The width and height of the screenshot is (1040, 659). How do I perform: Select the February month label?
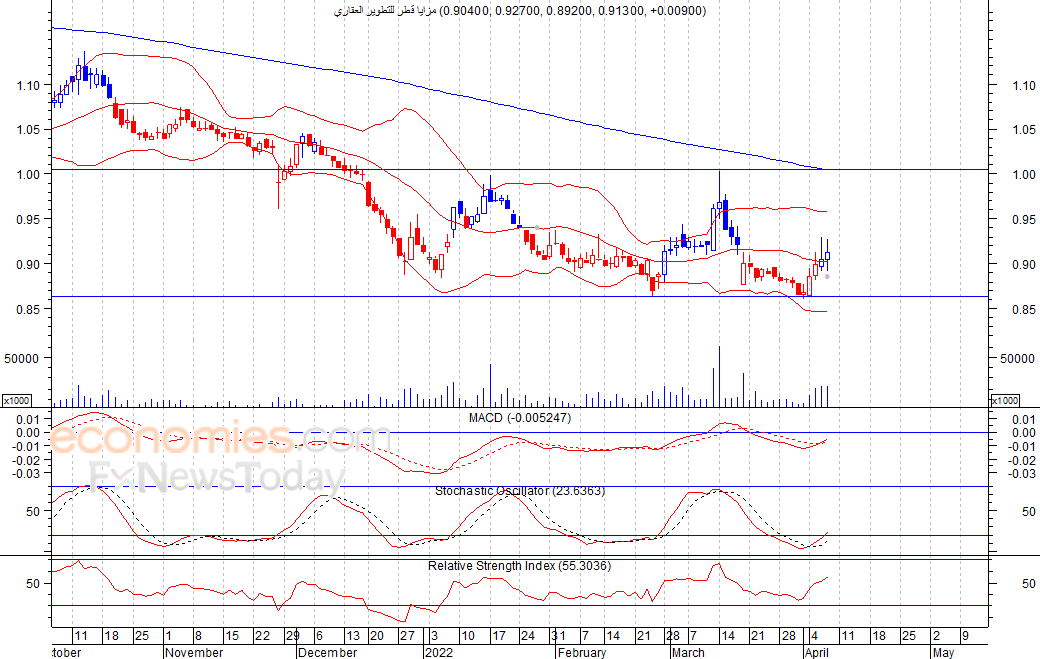[x=582, y=652]
